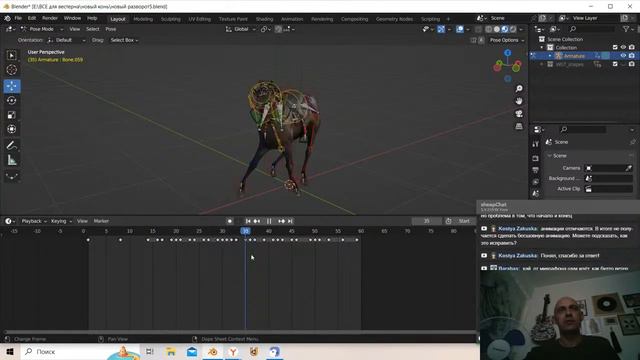
Task: Jump to the next keyframe
Action: click(281, 221)
